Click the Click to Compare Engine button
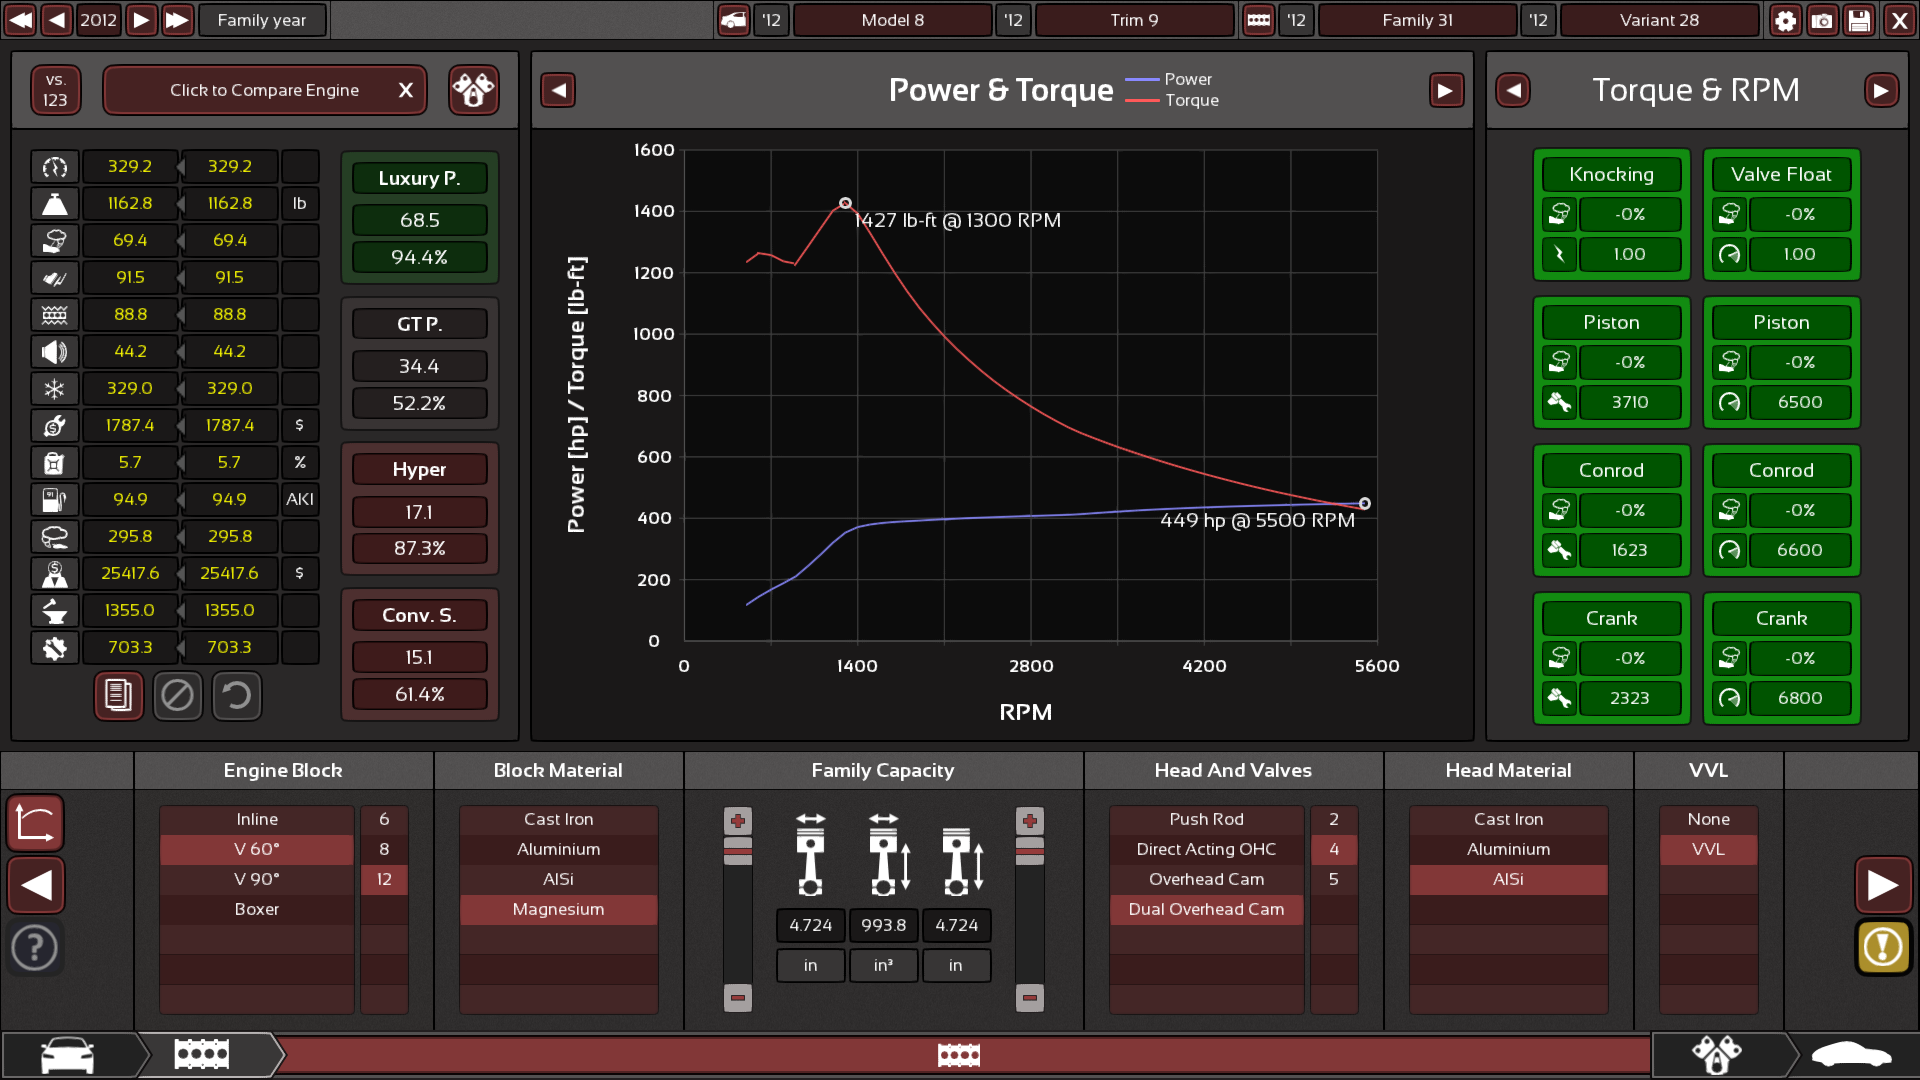 pos(264,90)
